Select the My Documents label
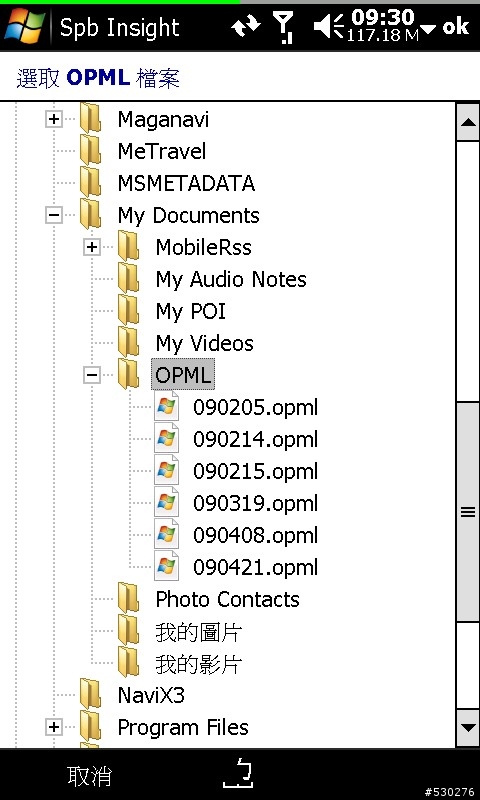The image size is (480, 800). (188, 216)
